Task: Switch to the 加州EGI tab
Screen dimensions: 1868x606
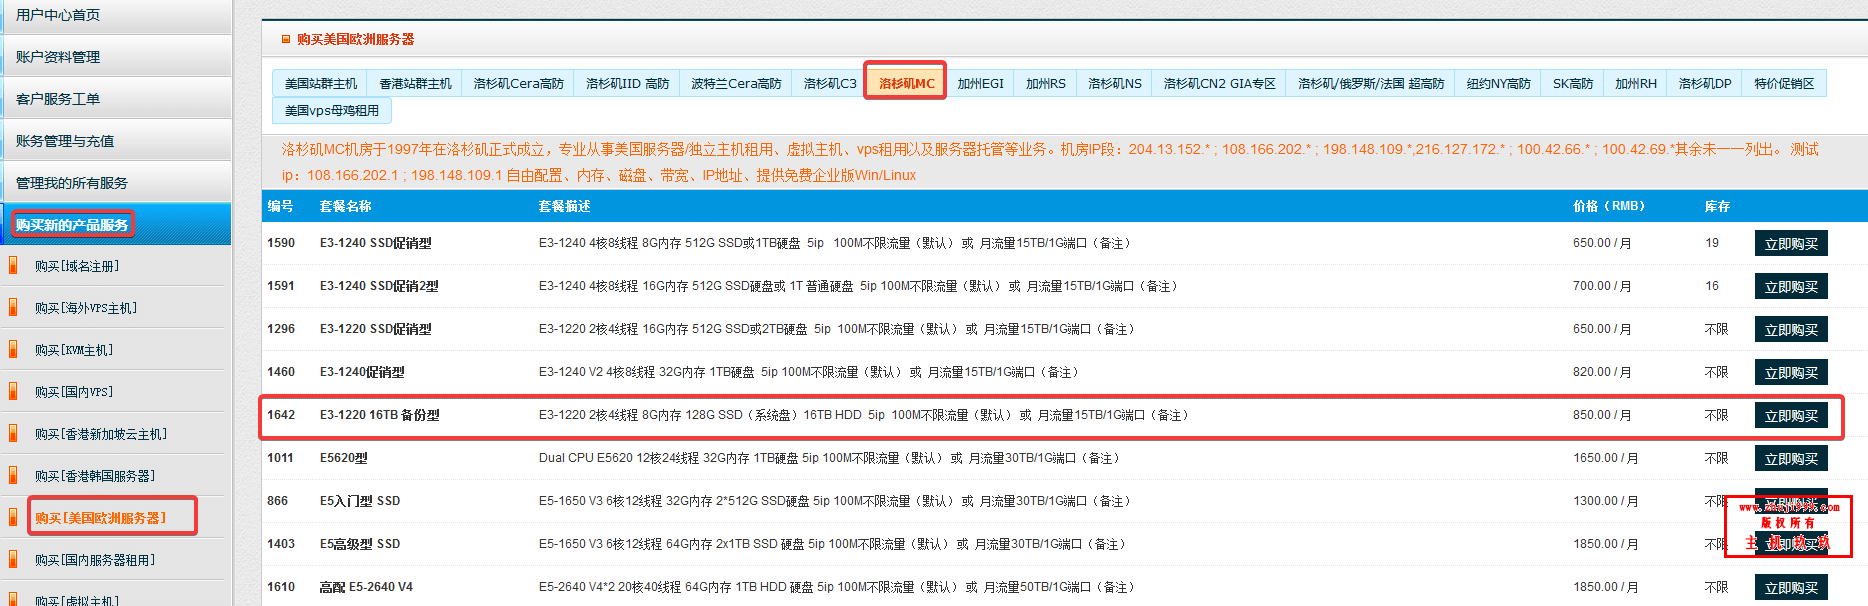Action: click(x=980, y=84)
